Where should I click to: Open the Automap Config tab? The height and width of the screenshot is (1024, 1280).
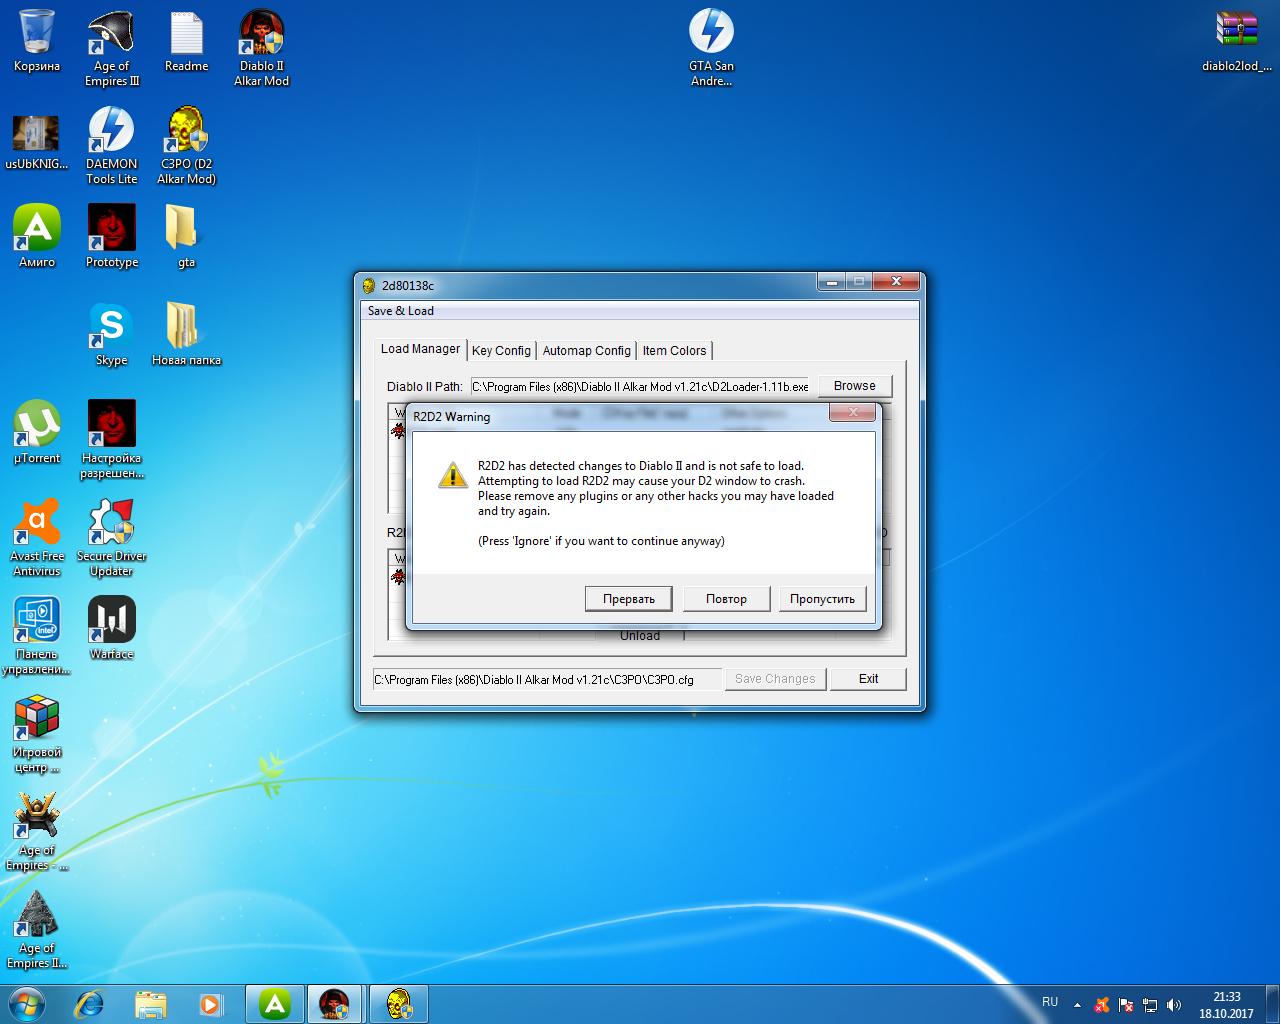click(x=587, y=351)
